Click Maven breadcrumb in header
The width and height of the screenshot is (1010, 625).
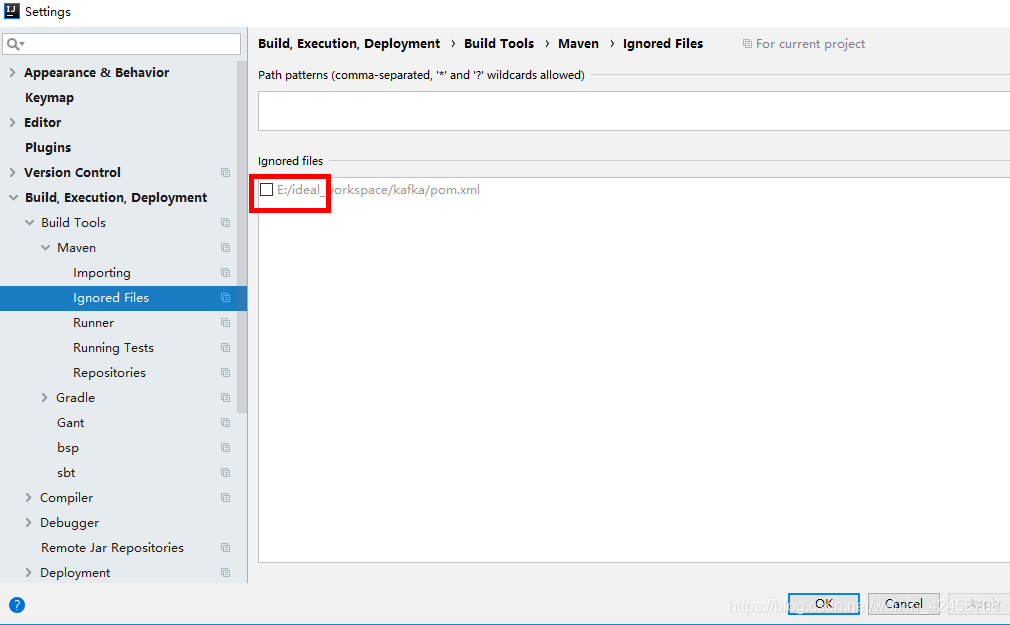578,44
